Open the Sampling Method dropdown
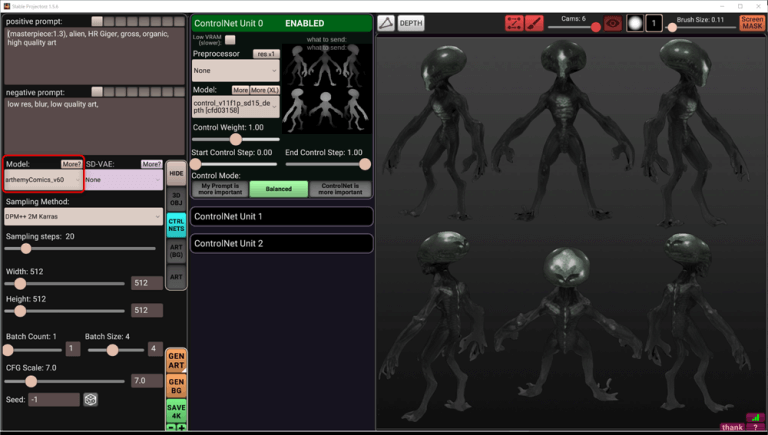 coord(83,216)
